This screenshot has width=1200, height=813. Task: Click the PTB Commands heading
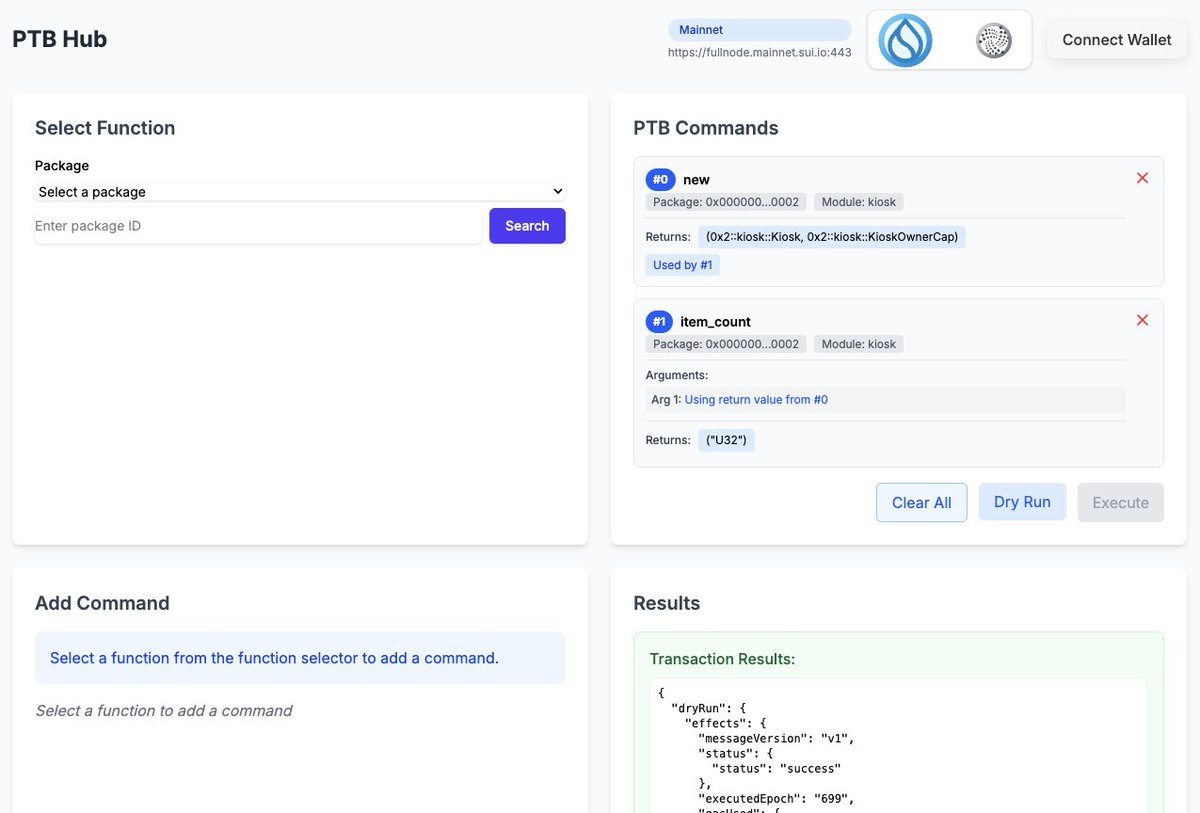pos(706,128)
